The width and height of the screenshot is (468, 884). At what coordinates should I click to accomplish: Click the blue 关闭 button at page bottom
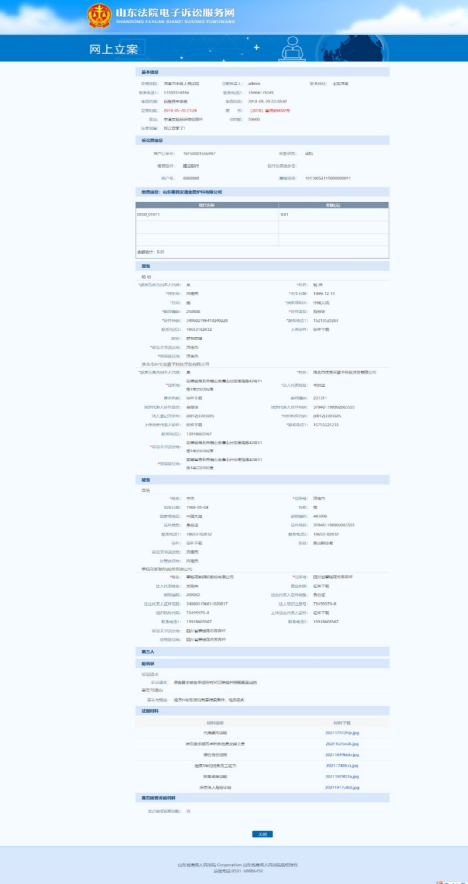tap(262, 834)
